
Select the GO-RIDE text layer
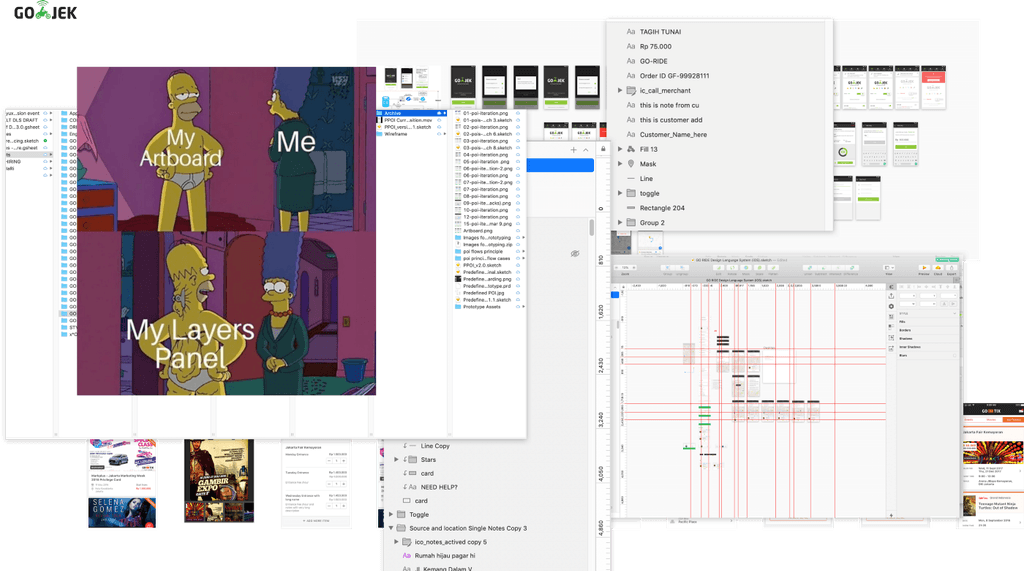point(653,61)
